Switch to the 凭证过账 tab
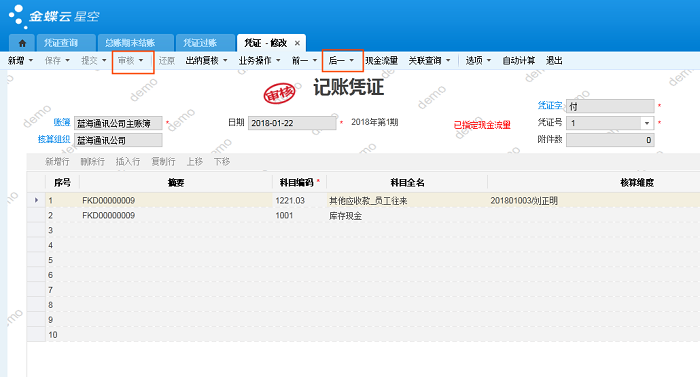The image size is (700, 377). click(200, 43)
